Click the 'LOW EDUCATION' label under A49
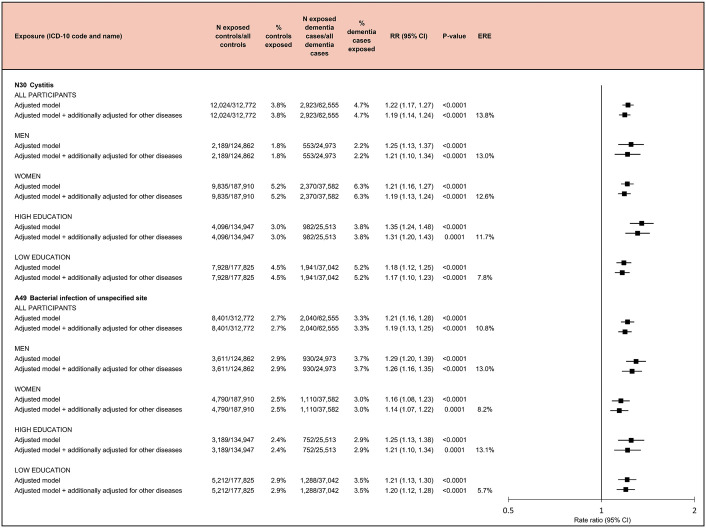The image size is (706, 528). pos(42,470)
